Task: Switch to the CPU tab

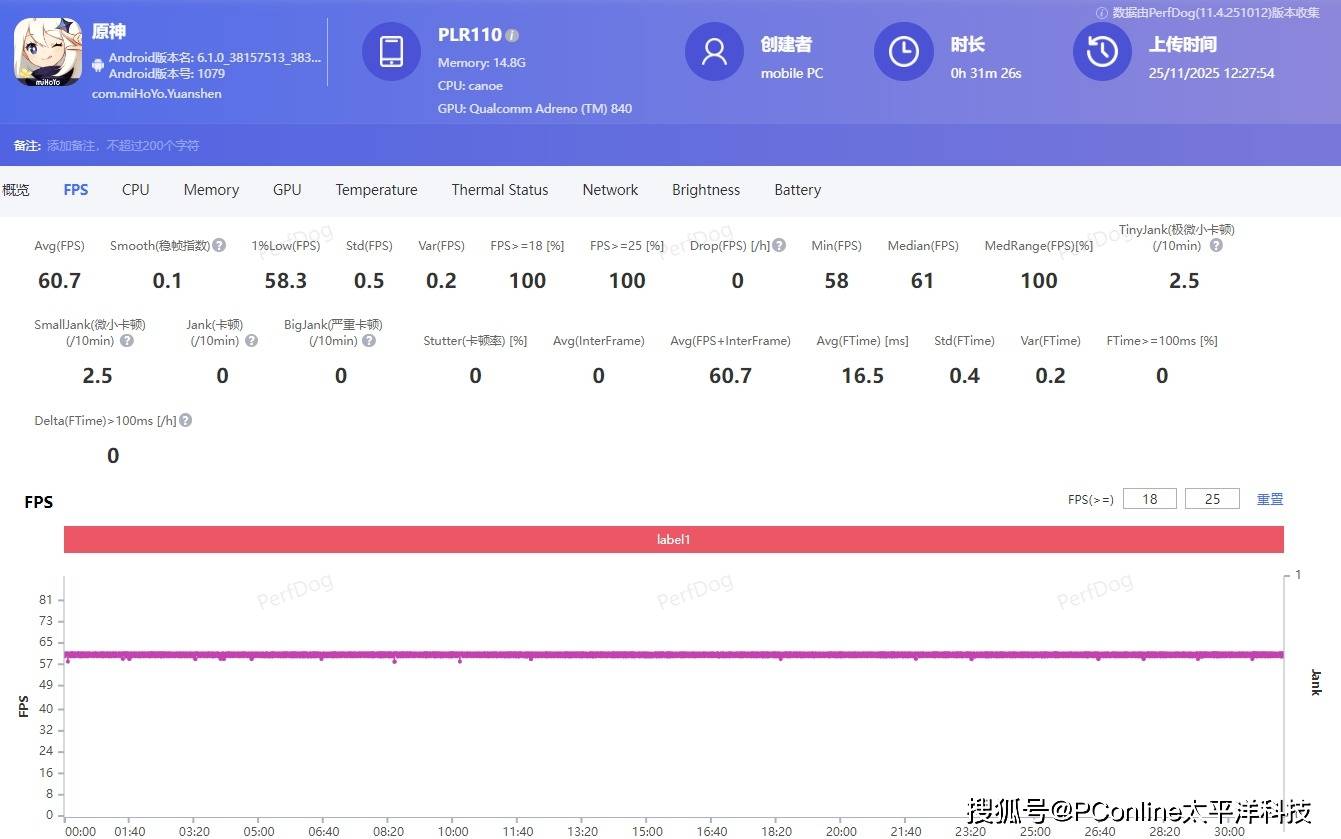Action: [135, 190]
